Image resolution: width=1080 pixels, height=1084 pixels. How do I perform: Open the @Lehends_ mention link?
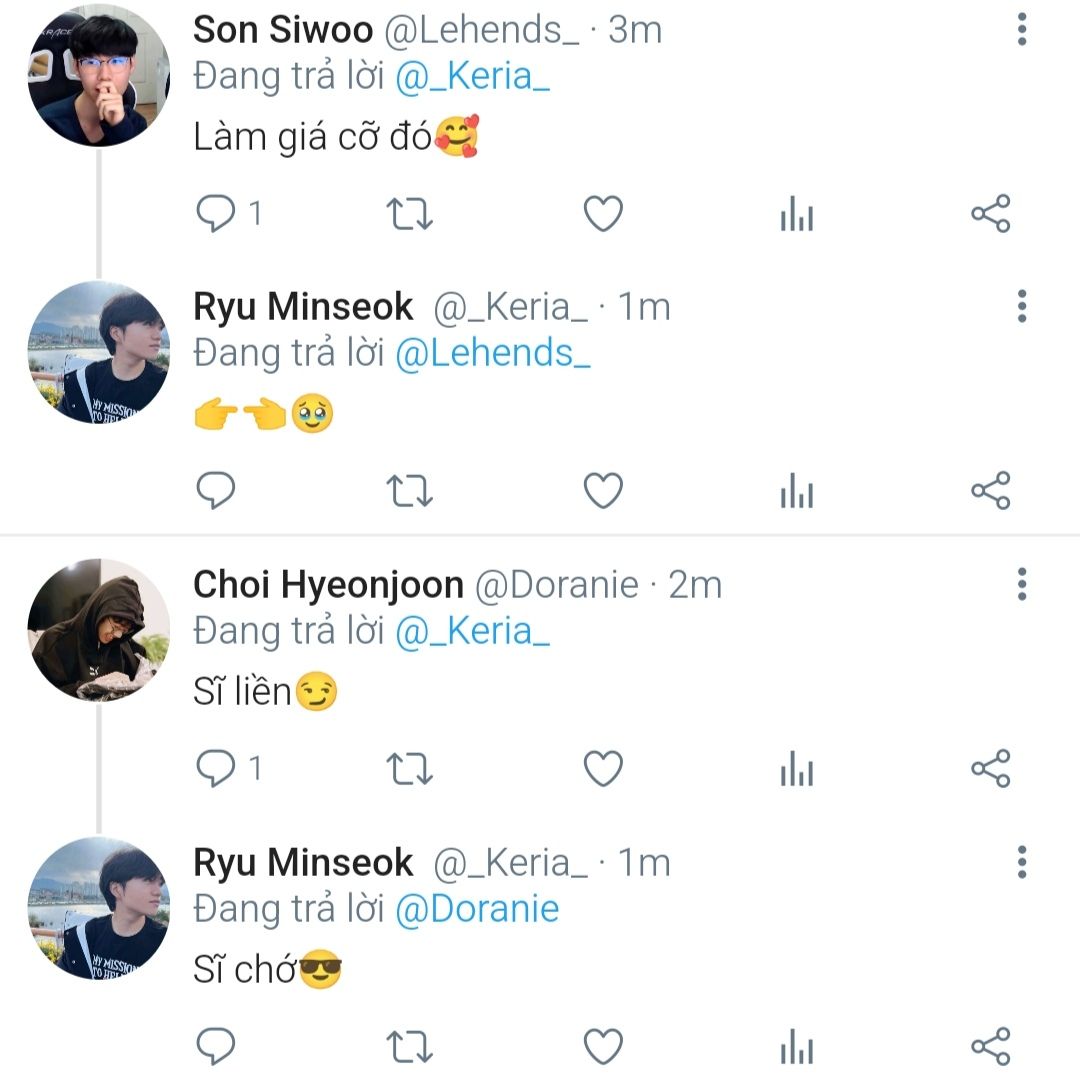493,354
